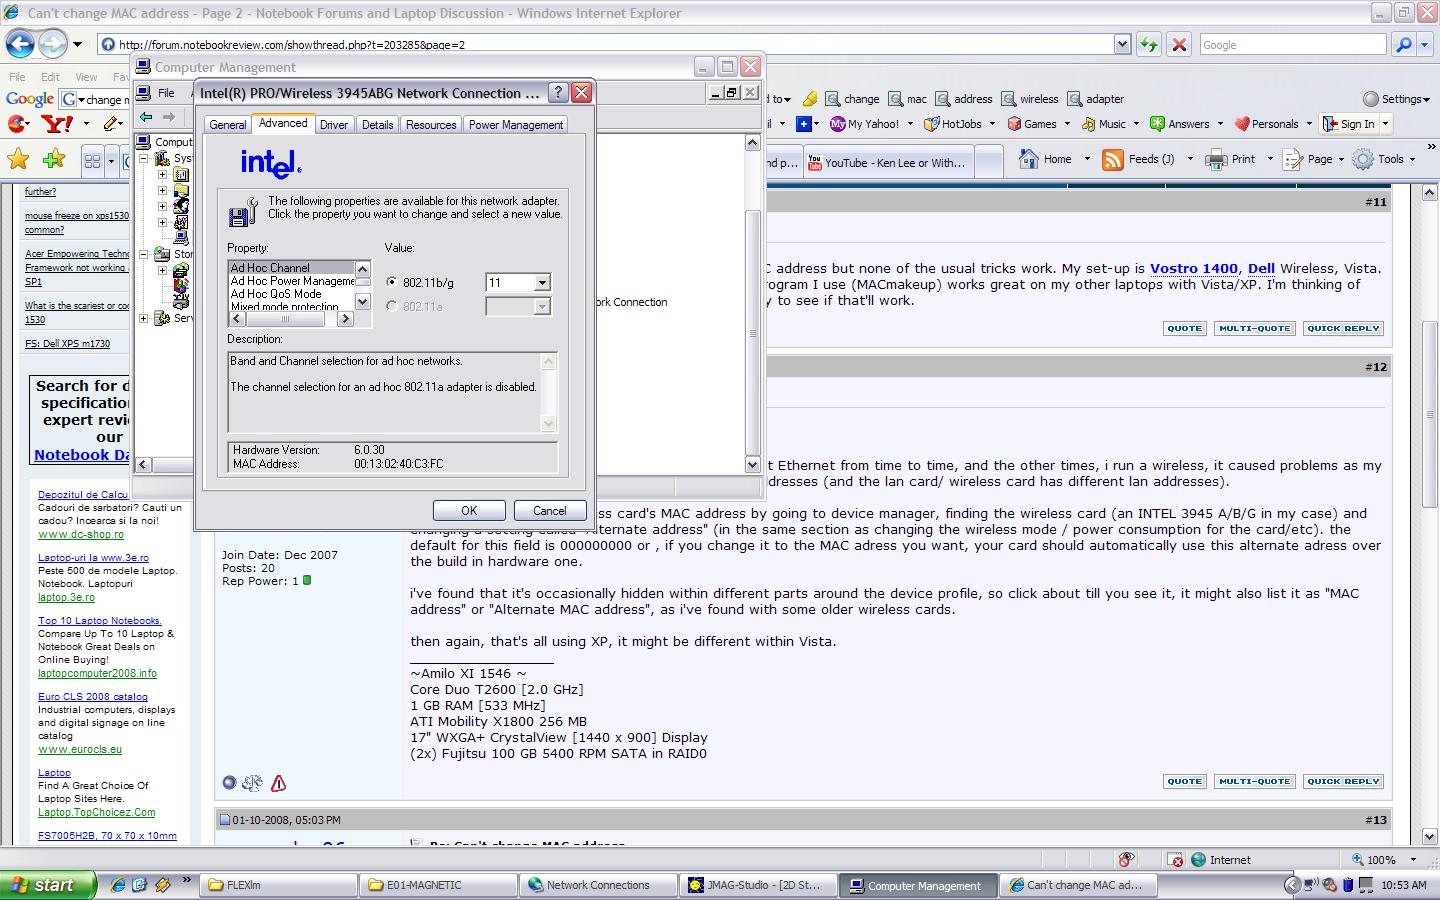Switch to the Driver tab
1440x900 pixels.
(x=334, y=125)
